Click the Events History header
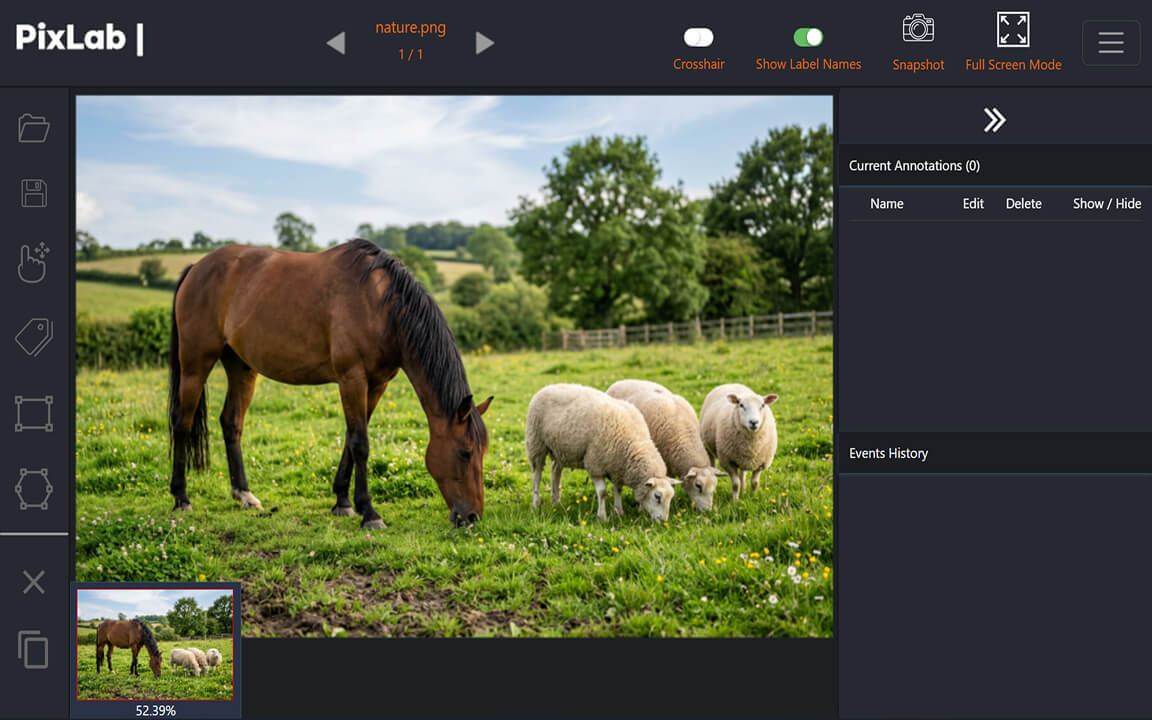1152x720 pixels. (888, 453)
